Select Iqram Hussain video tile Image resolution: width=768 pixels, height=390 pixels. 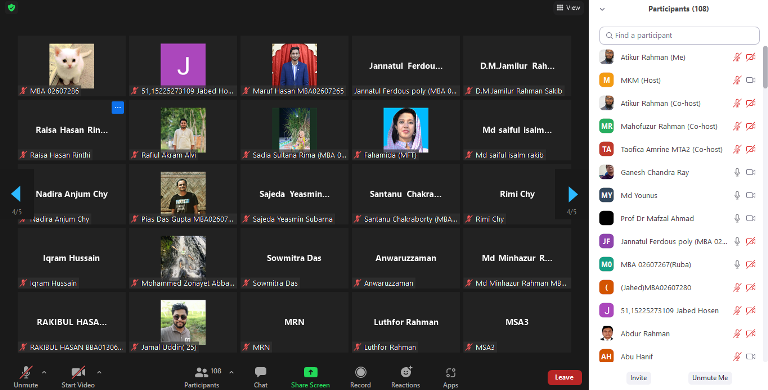[72, 258]
